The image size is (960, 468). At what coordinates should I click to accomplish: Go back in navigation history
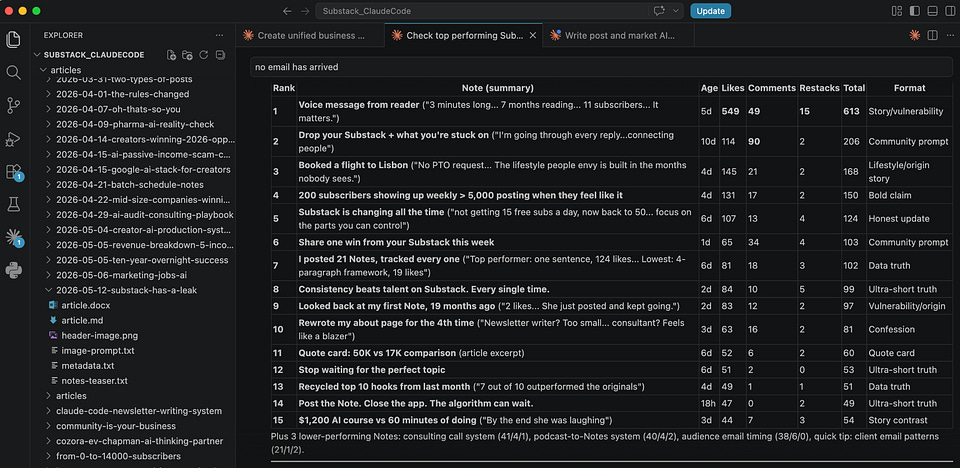287,11
